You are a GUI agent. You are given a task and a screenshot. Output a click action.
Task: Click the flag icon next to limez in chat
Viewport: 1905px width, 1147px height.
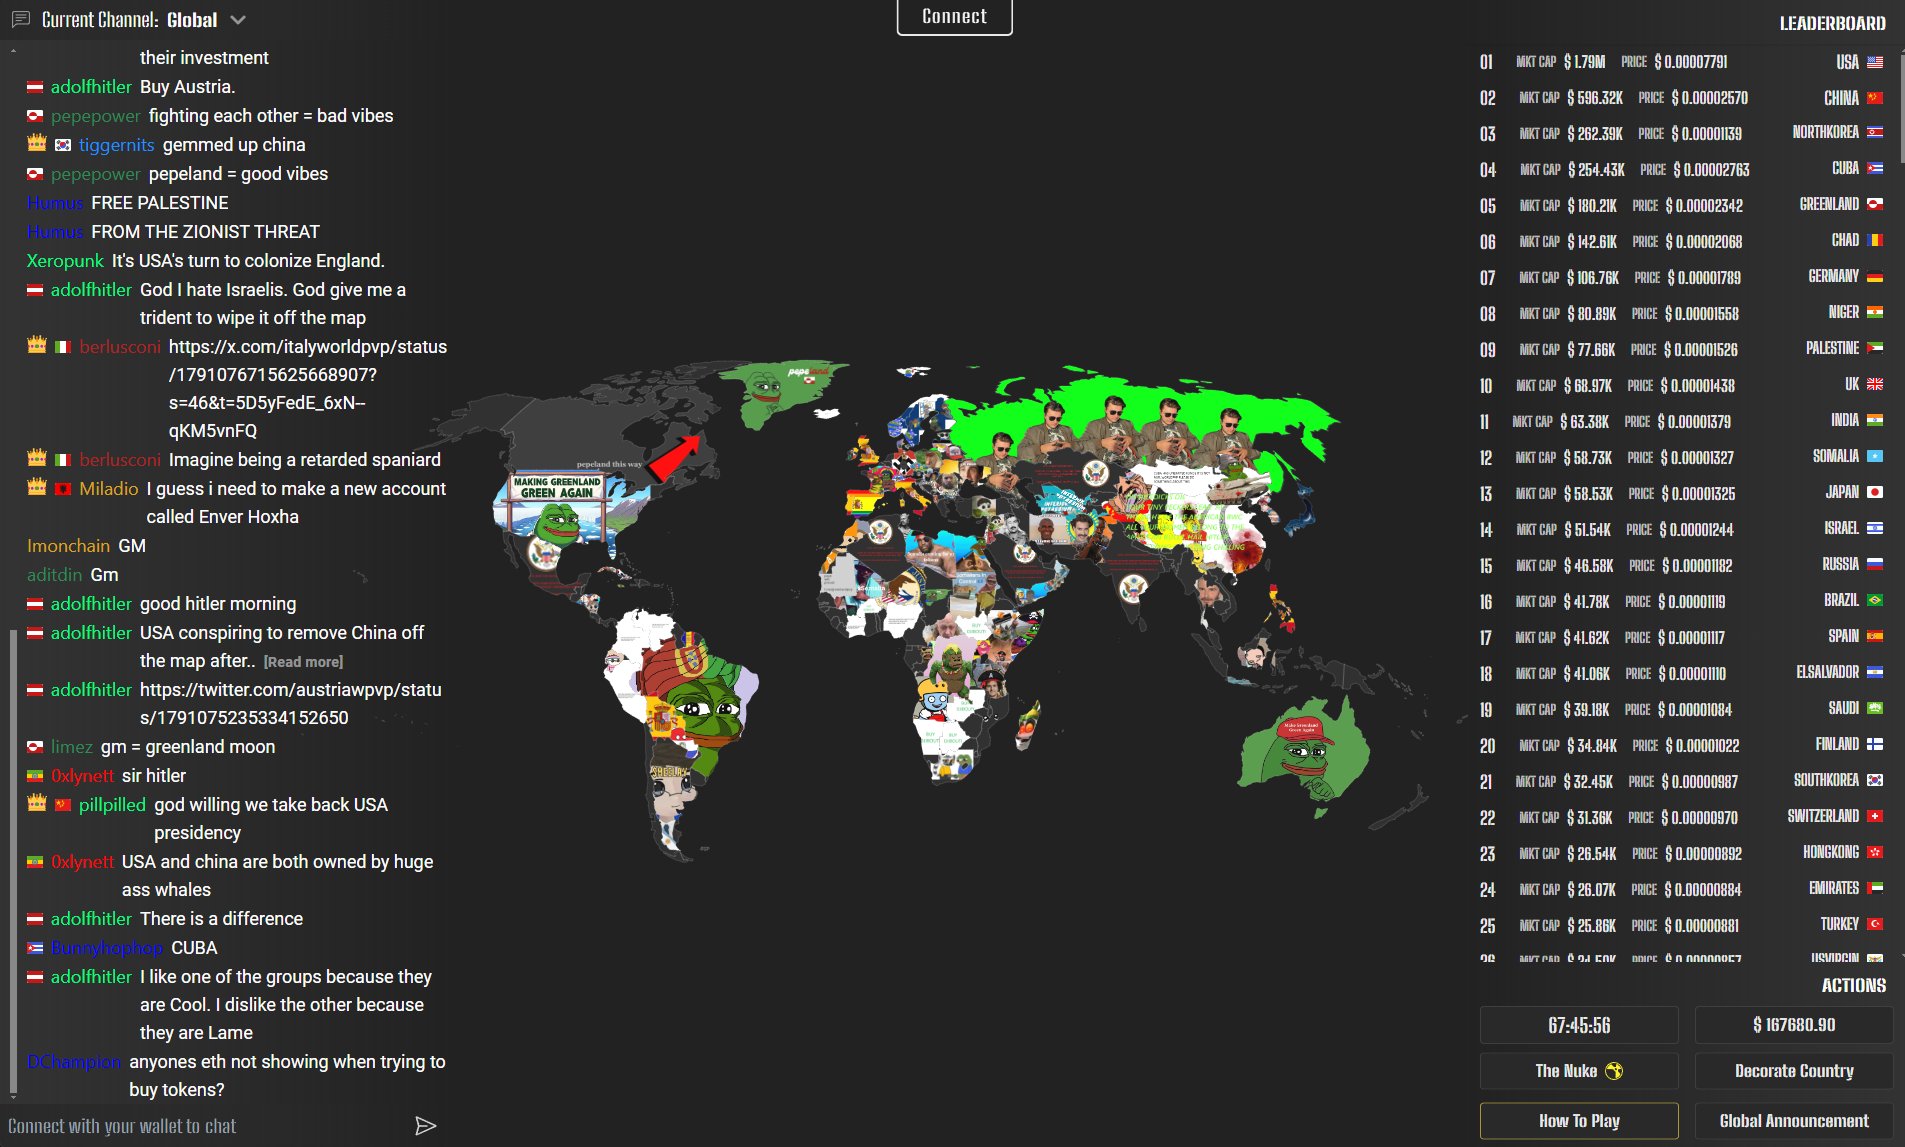point(35,747)
